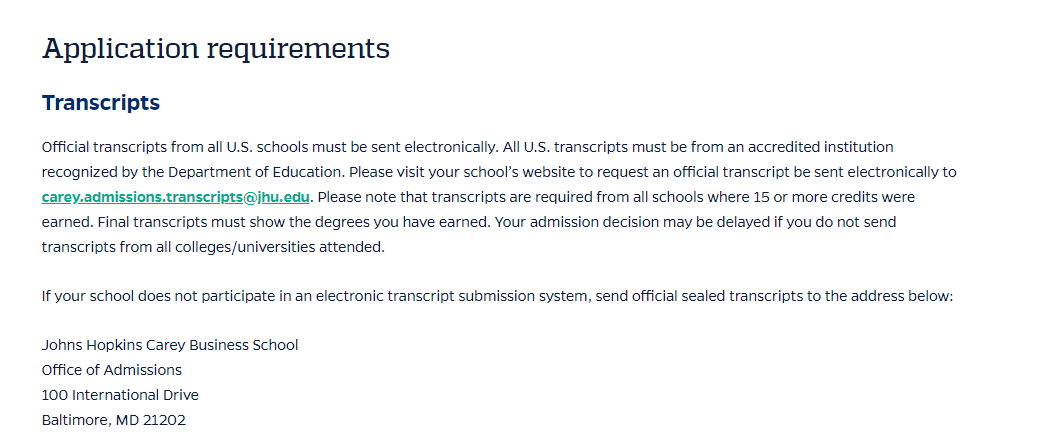Click the line about sending official sealed transcripts

coord(497,296)
